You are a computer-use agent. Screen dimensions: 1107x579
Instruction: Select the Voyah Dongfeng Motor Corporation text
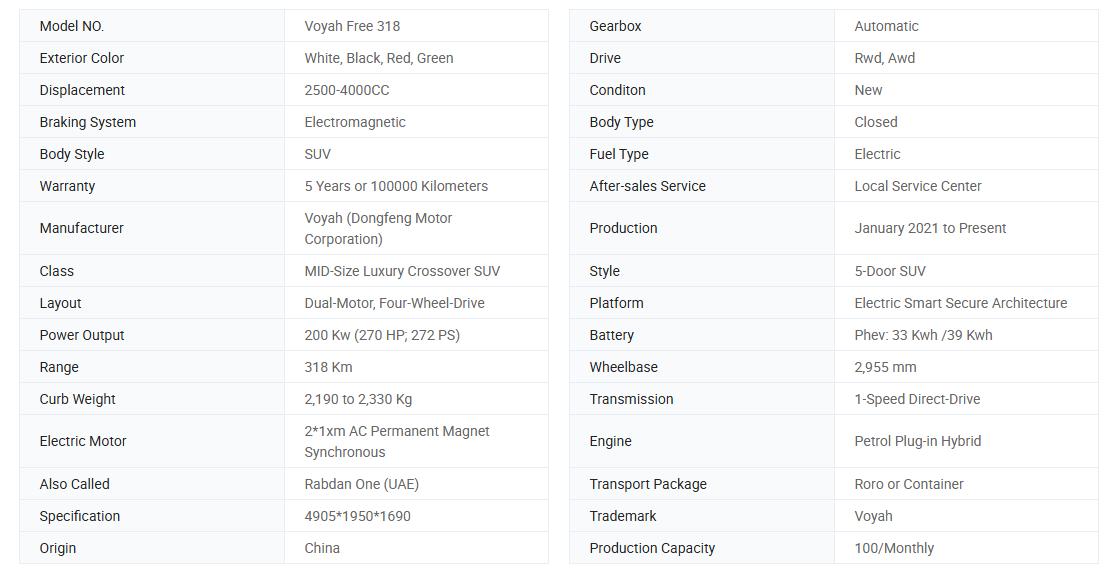point(378,228)
